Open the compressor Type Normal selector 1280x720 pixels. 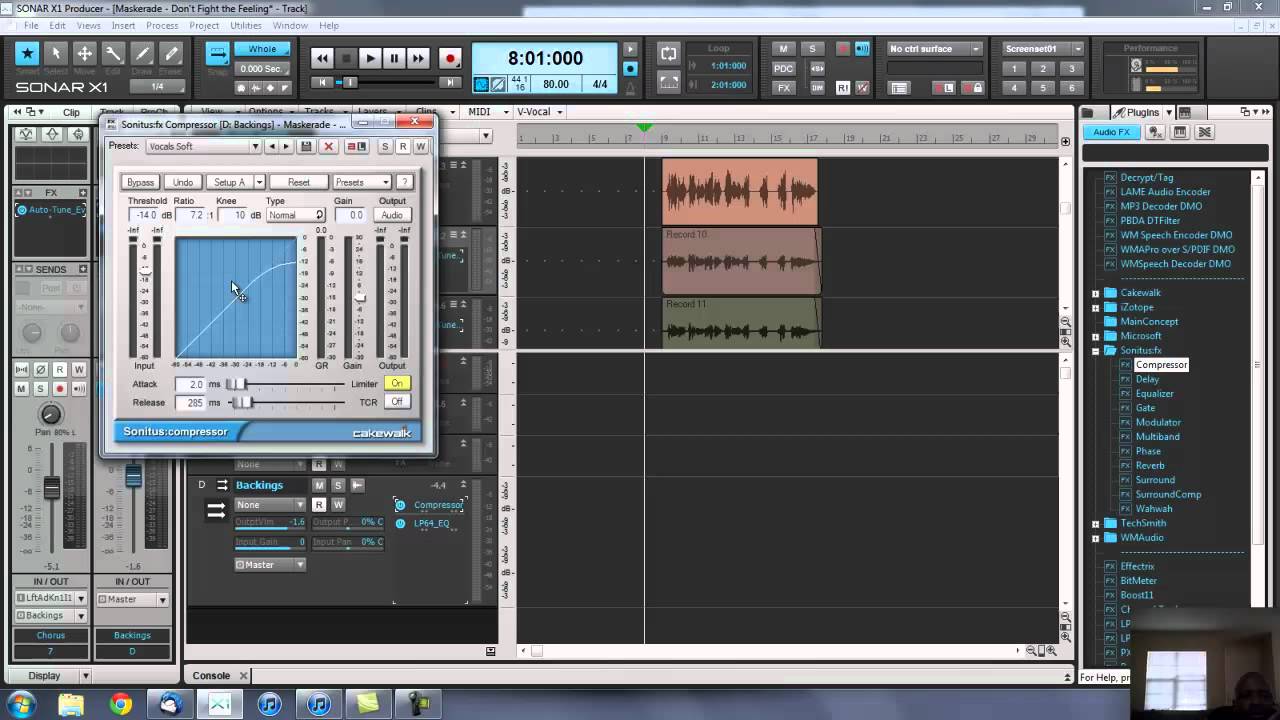(295, 216)
